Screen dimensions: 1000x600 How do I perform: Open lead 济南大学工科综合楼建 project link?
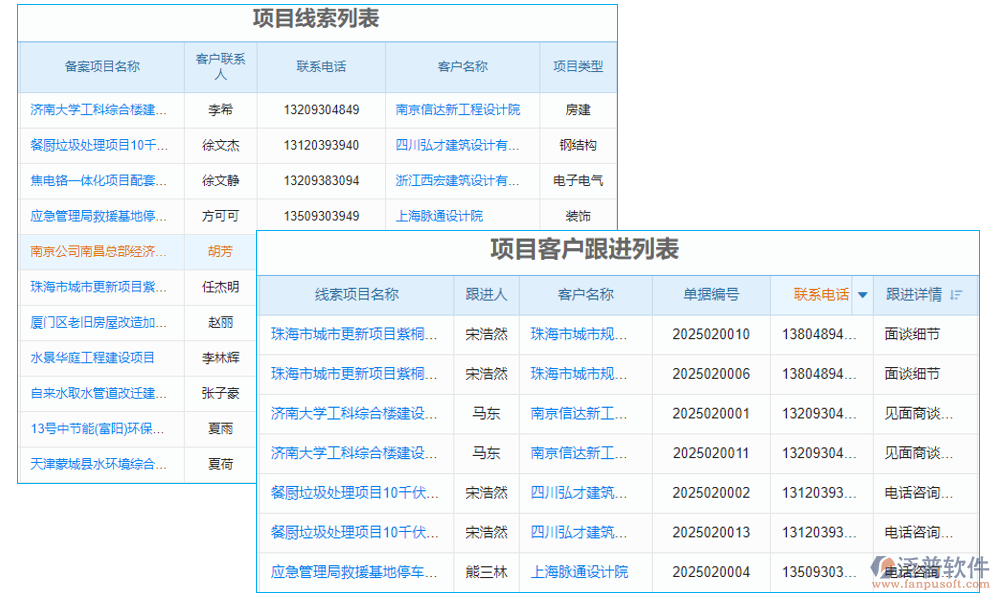pos(100,110)
